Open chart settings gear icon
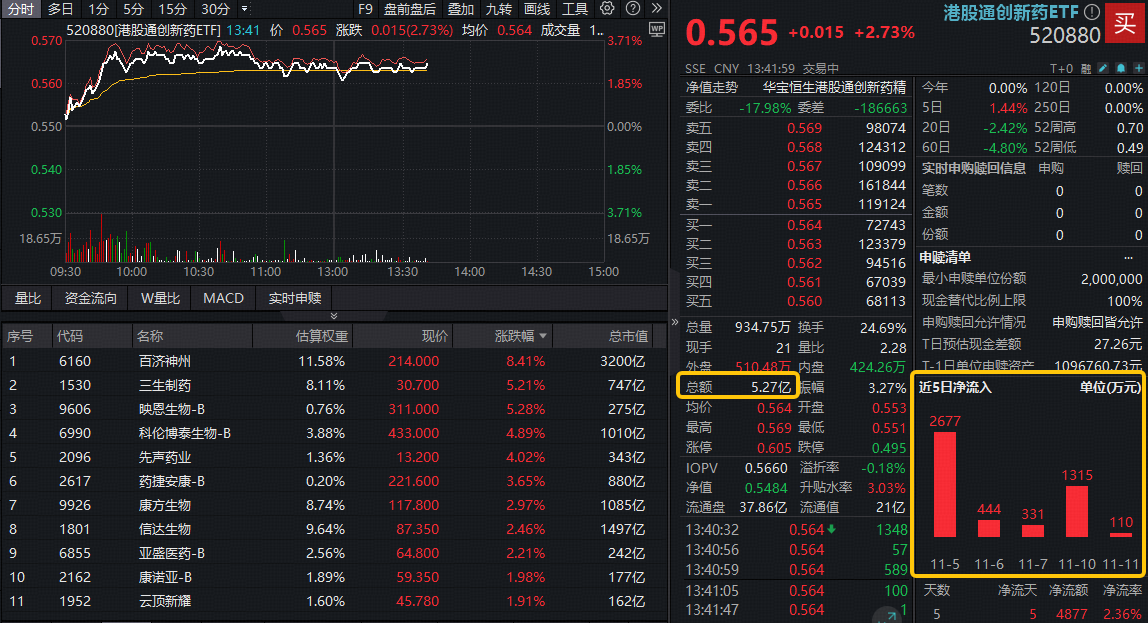This screenshot has width=1148, height=623. (607, 9)
